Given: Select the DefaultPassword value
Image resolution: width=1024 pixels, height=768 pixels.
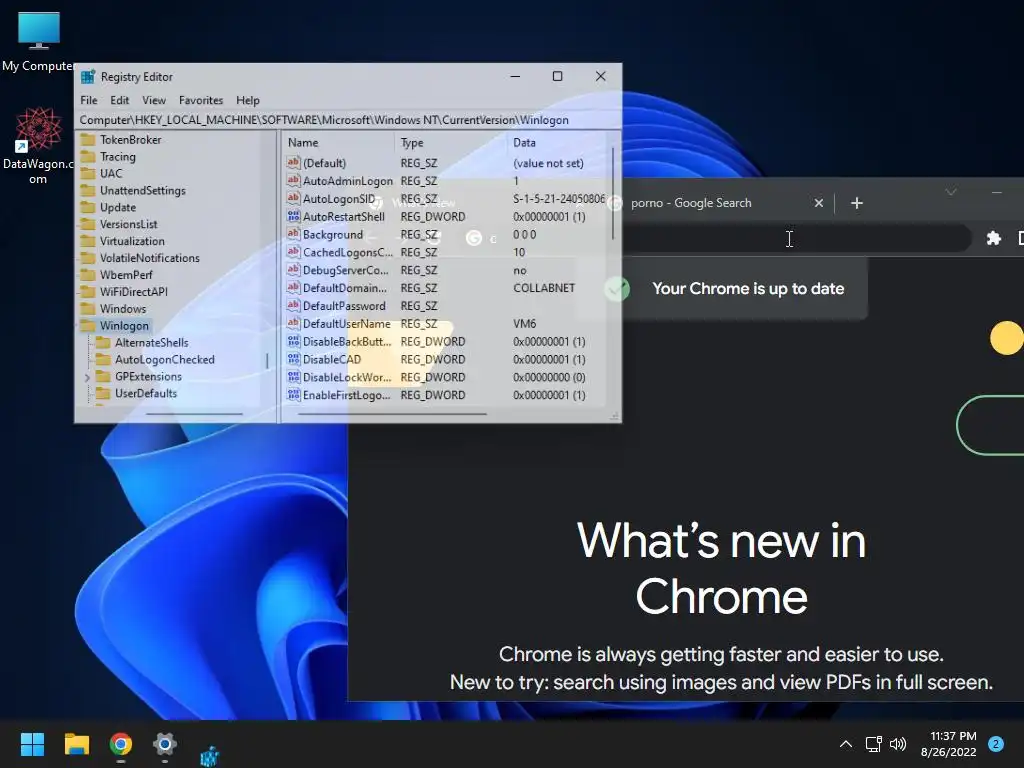Looking at the screenshot, I should pyautogui.click(x=344, y=306).
